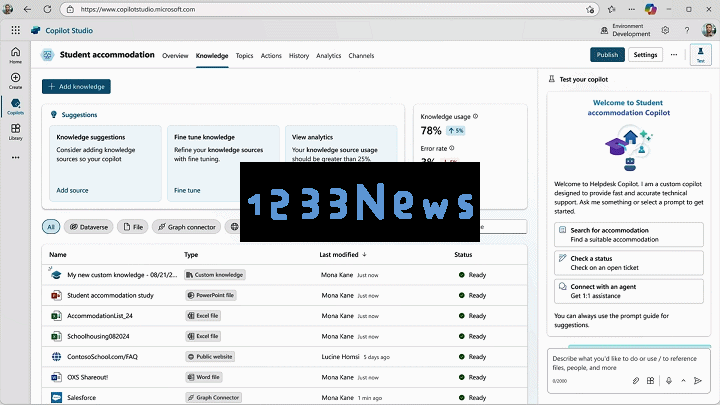Click the info icon next to Knowledge usage
This screenshot has height=405, width=720.
476,116
